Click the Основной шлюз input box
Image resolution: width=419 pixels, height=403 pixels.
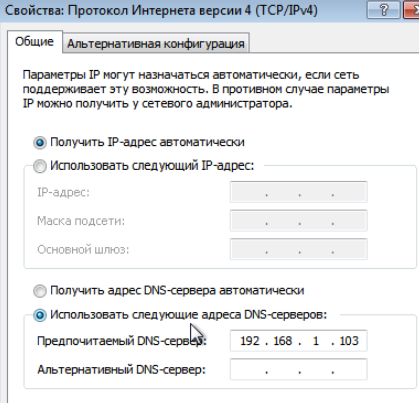tap(299, 249)
